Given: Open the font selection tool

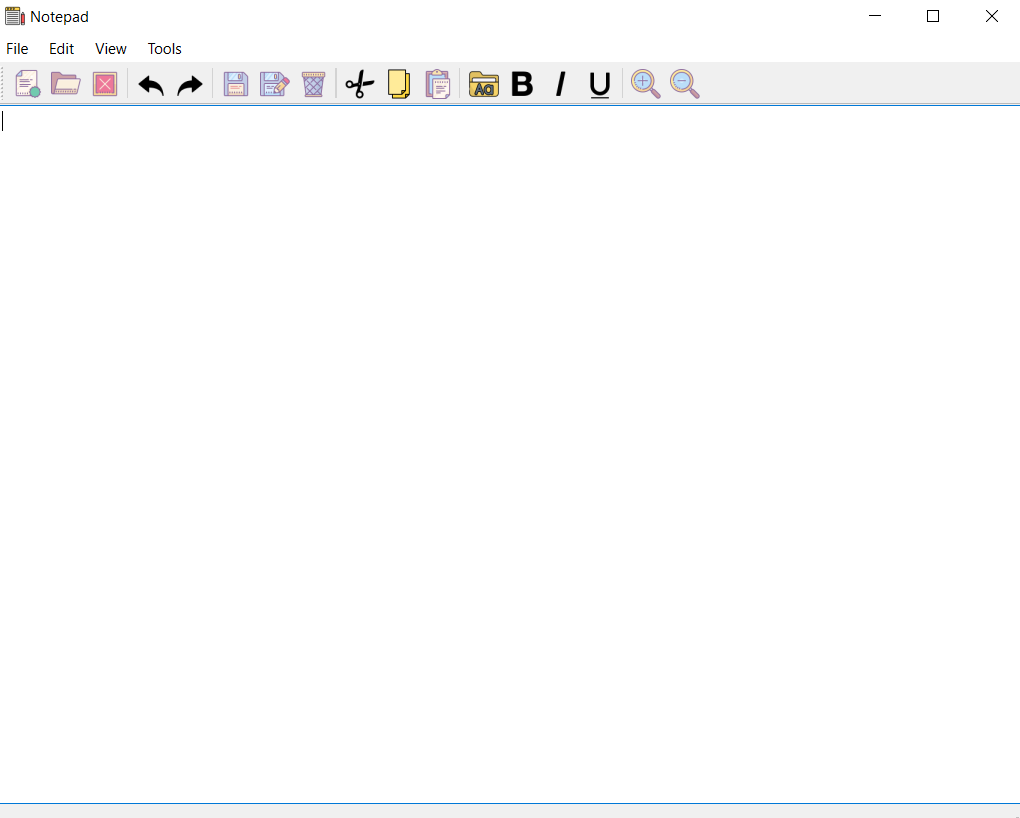Looking at the screenshot, I should pyautogui.click(x=483, y=84).
